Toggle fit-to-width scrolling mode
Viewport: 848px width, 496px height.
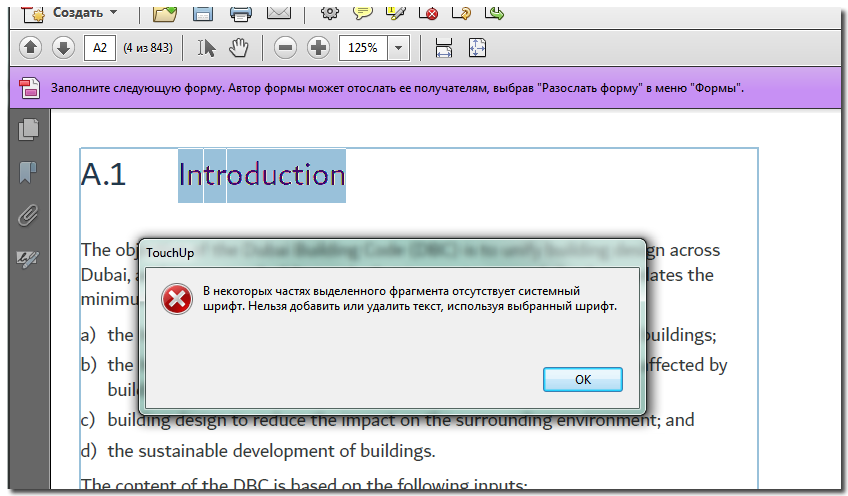click(x=444, y=47)
